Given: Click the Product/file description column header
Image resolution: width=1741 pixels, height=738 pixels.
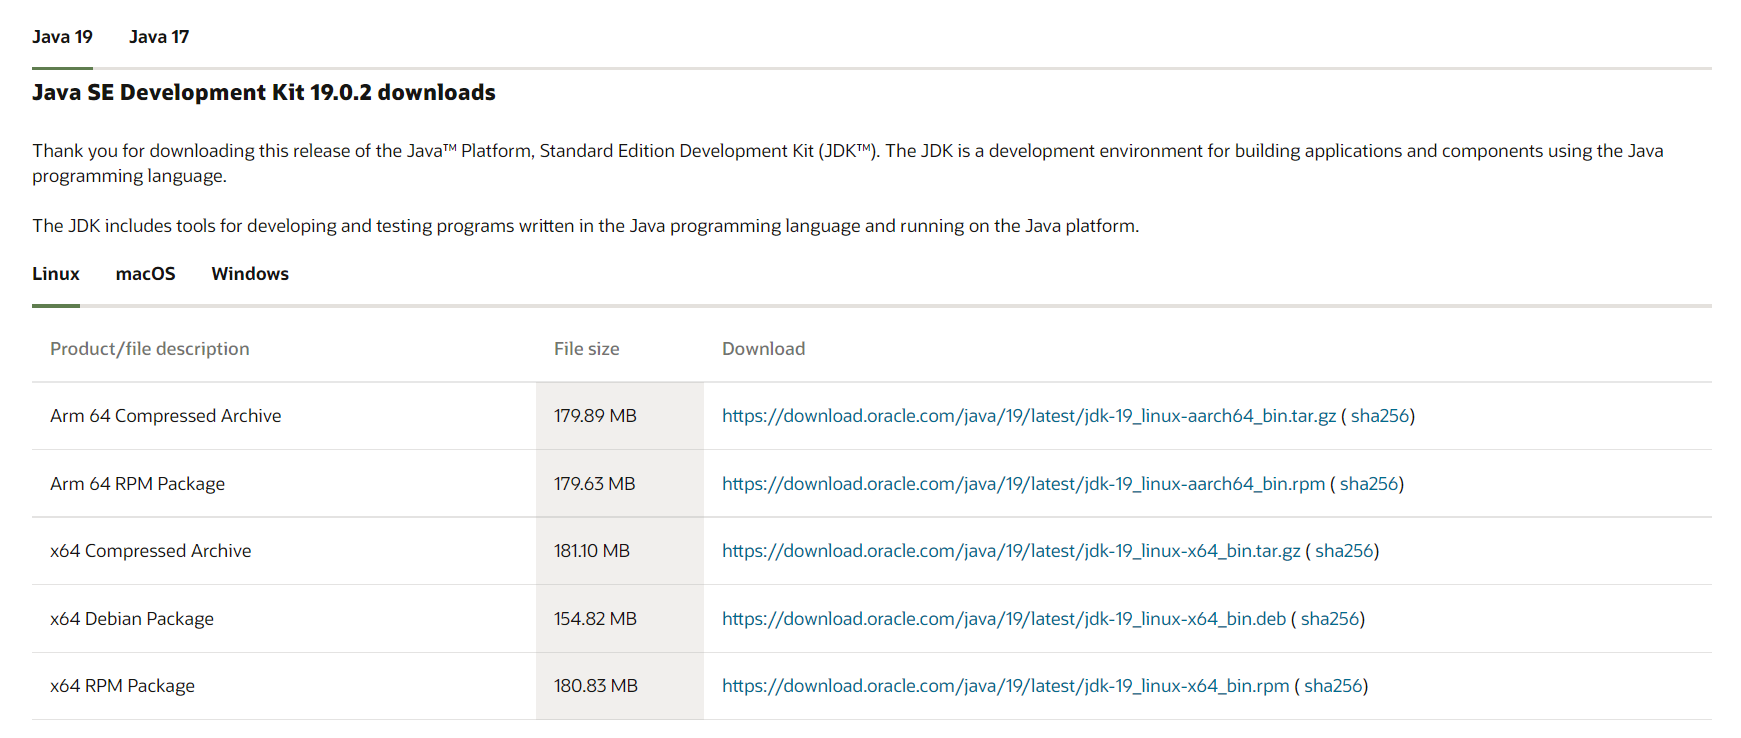Looking at the screenshot, I should (150, 349).
